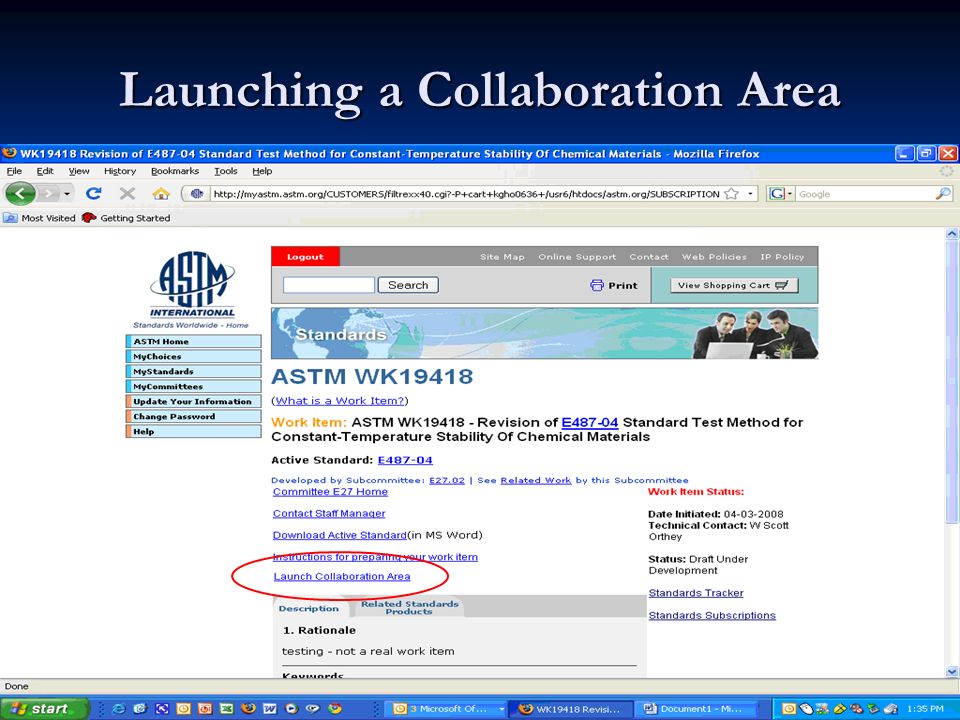Open the Contact link in top bar
This screenshot has height=720, width=960.
[648, 257]
